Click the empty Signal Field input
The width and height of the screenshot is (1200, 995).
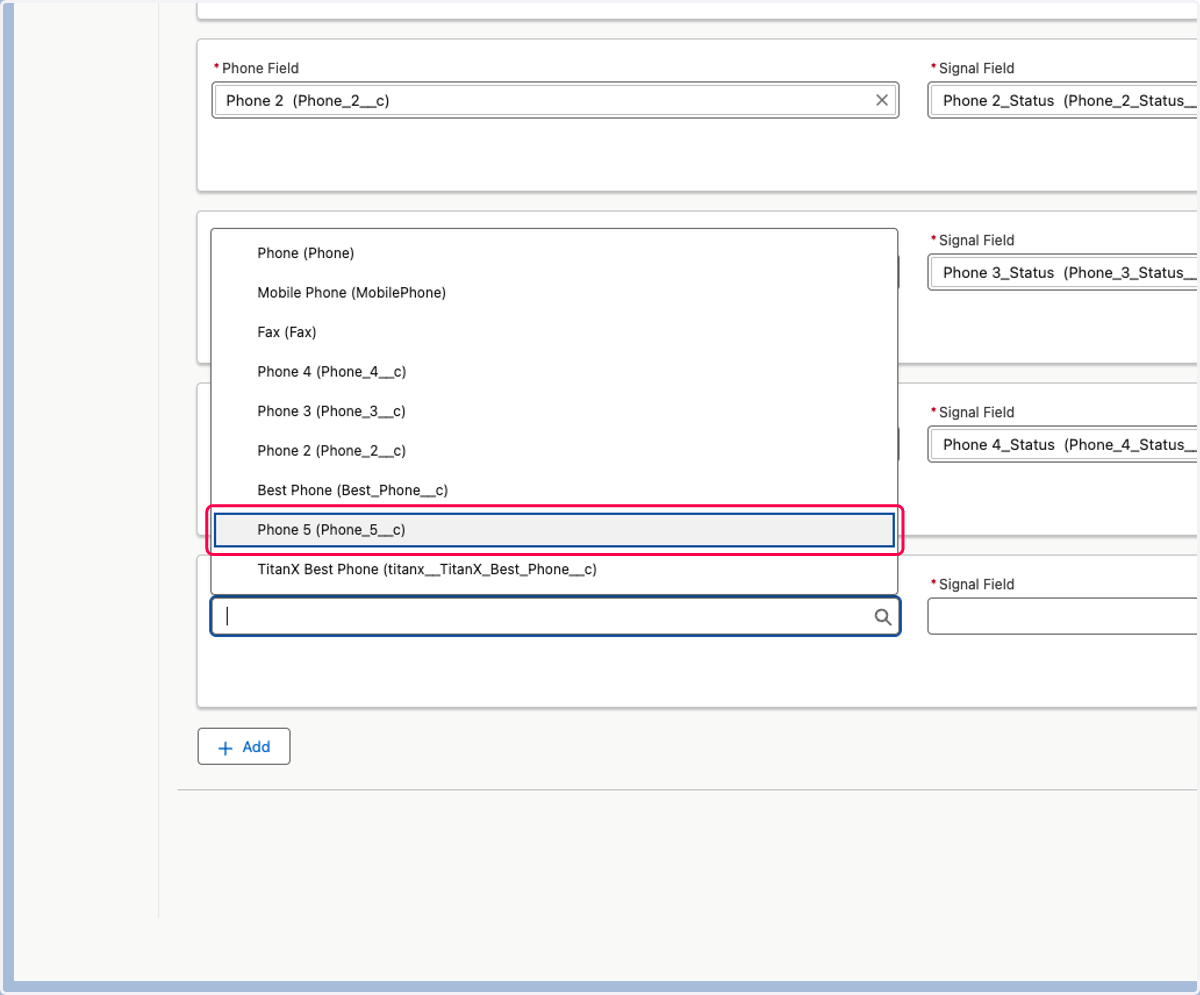(1064, 616)
